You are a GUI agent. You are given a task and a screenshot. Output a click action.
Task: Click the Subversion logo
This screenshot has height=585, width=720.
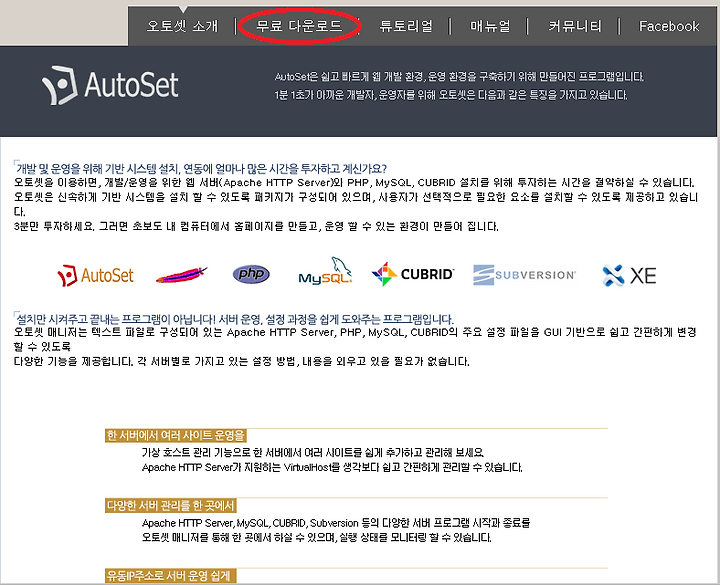pyautogui.click(x=524, y=275)
